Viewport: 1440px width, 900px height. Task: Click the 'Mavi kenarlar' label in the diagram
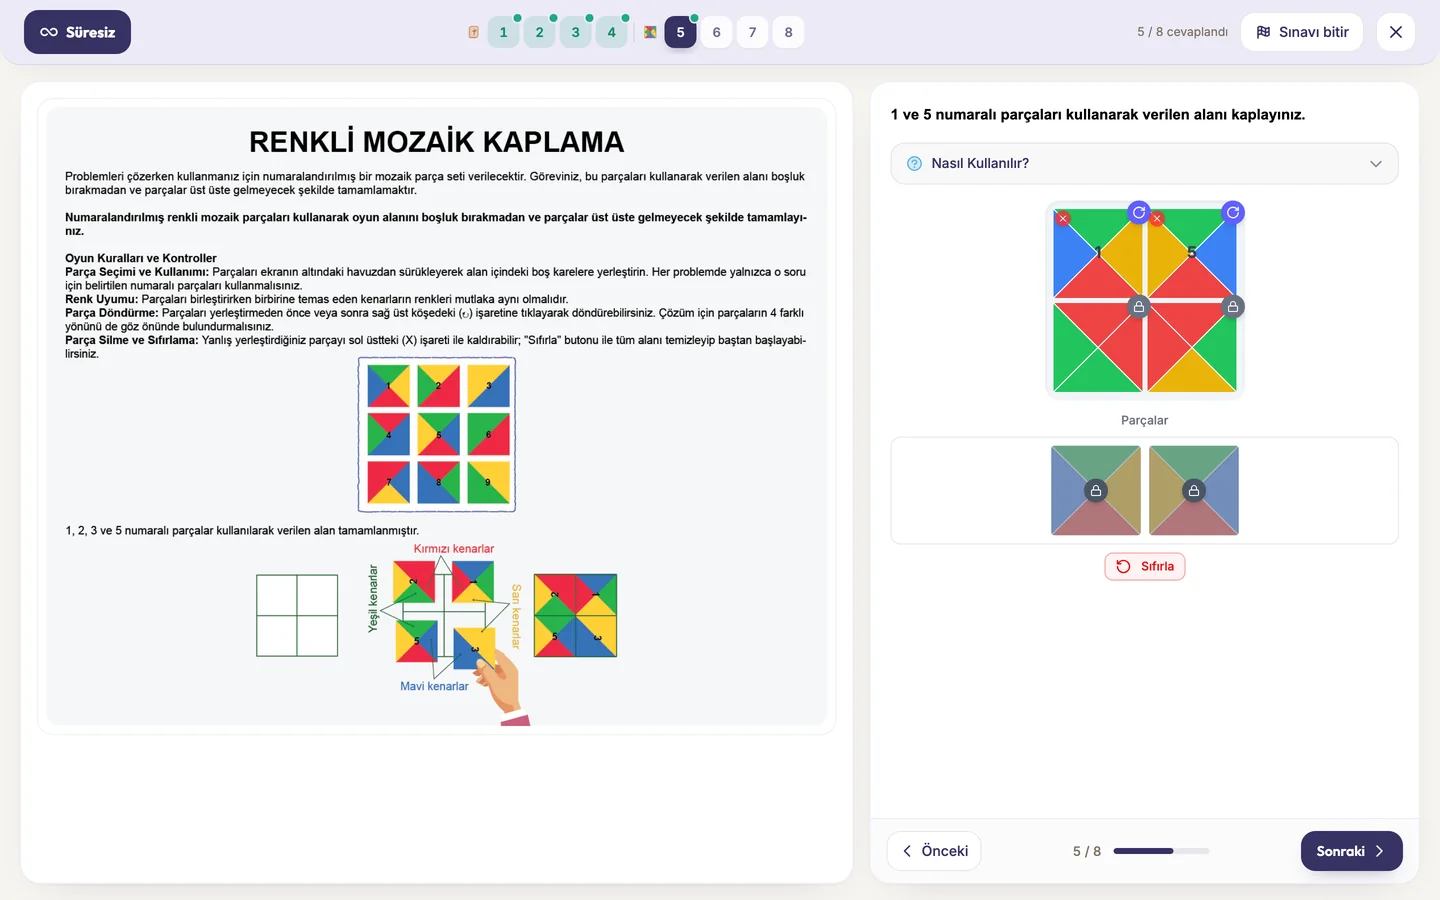(x=434, y=686)
